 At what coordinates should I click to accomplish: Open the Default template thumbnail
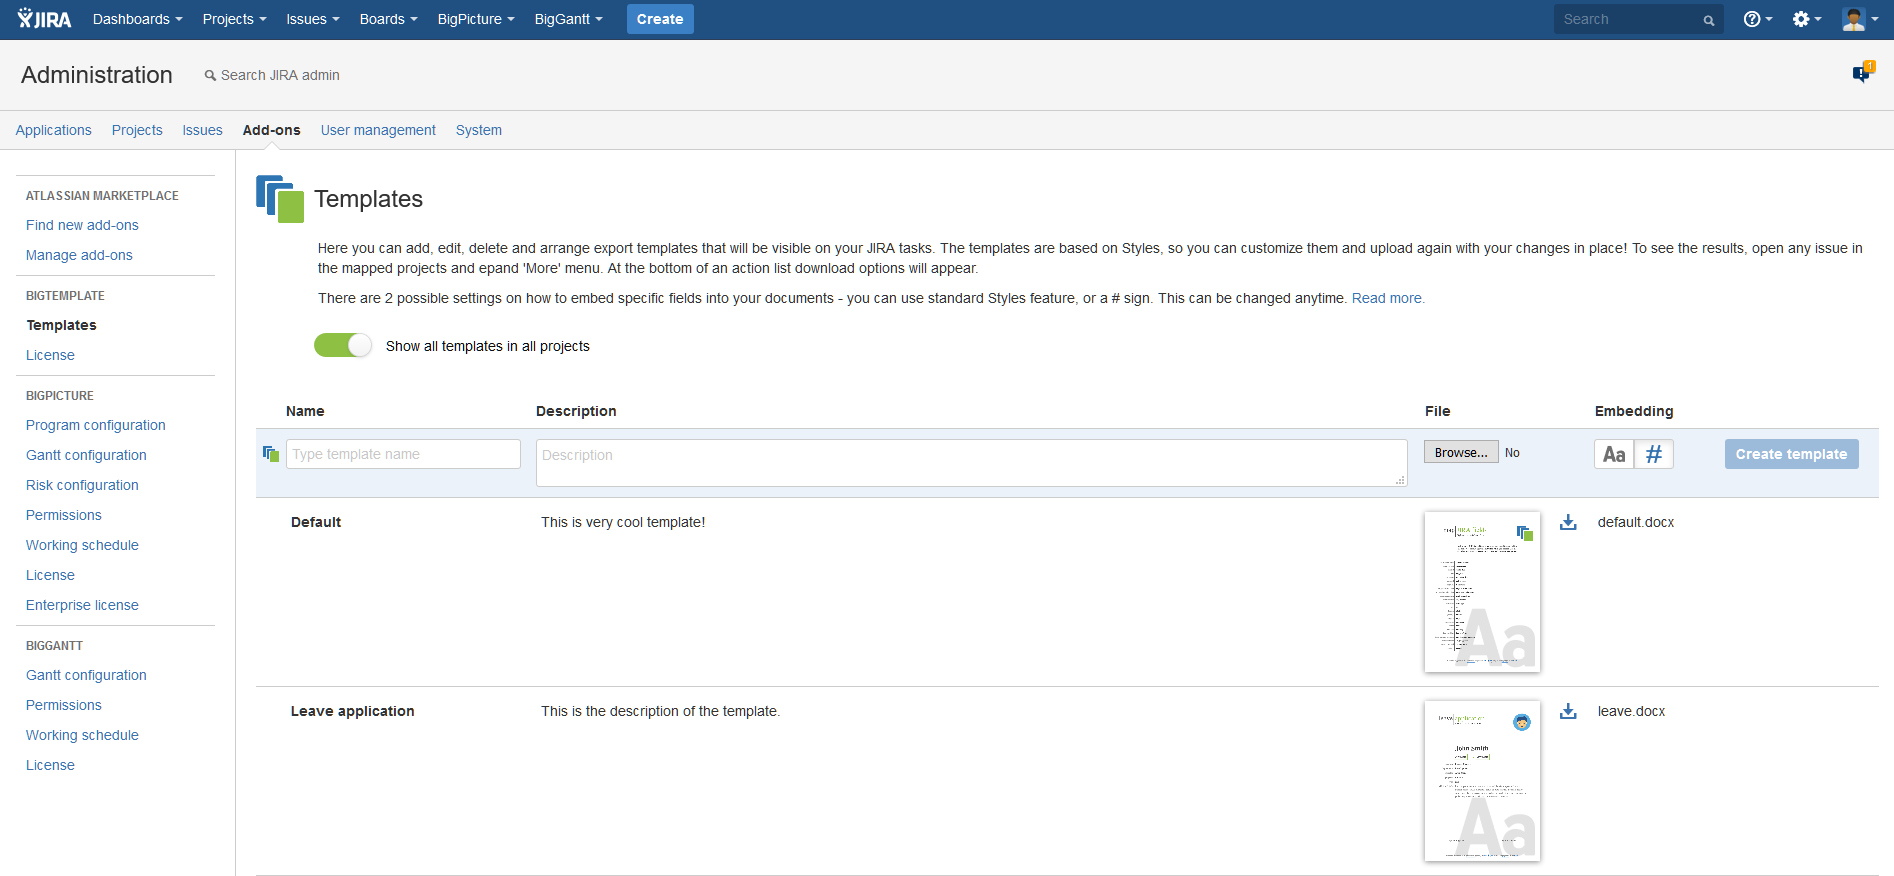click(x=1482, y=592)
